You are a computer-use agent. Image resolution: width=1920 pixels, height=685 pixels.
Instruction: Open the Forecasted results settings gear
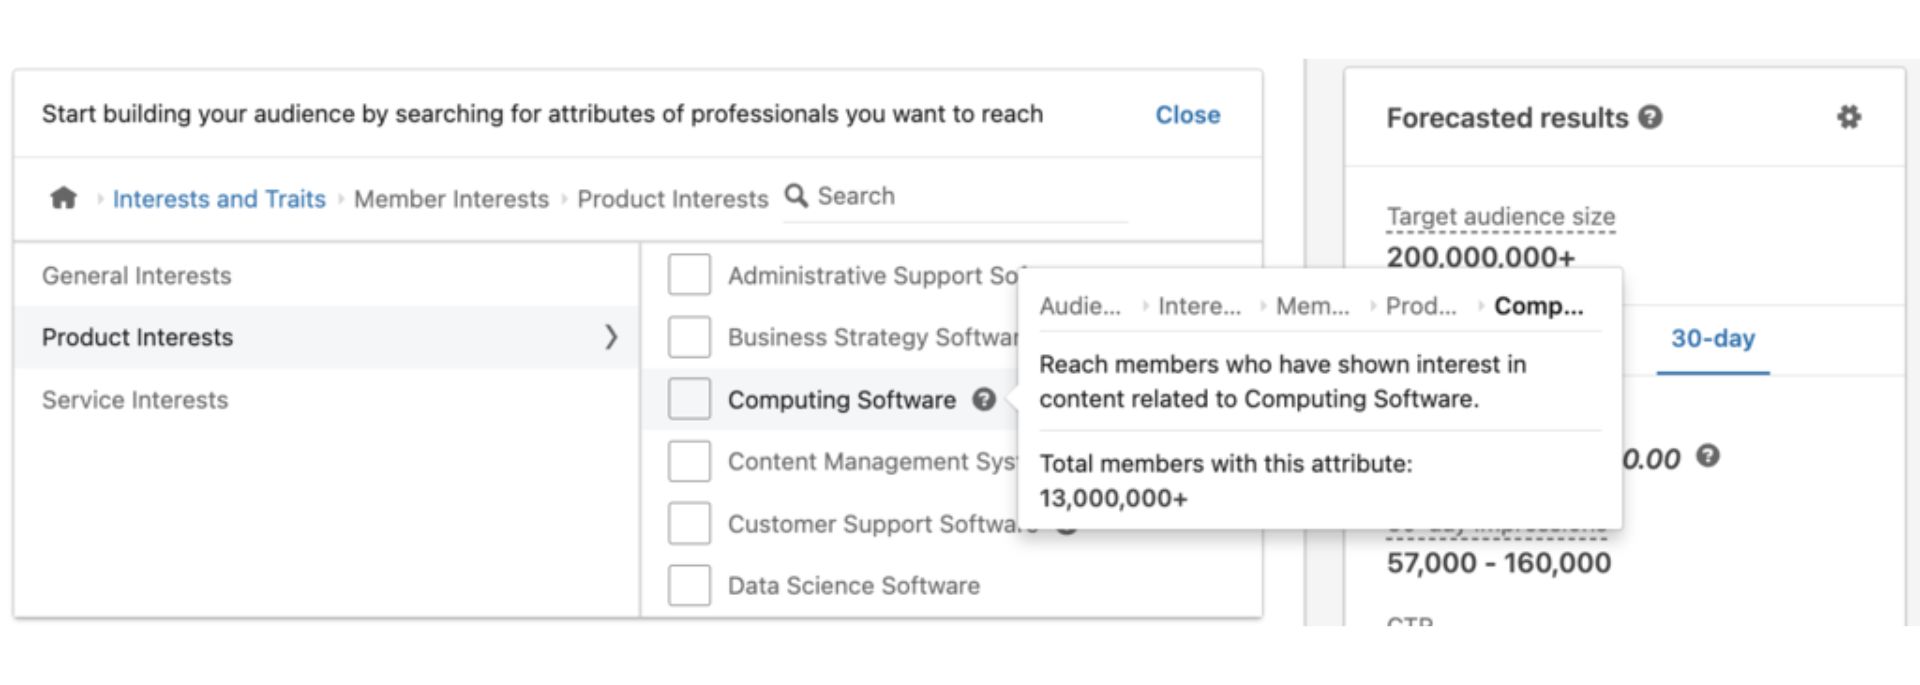1848,117
